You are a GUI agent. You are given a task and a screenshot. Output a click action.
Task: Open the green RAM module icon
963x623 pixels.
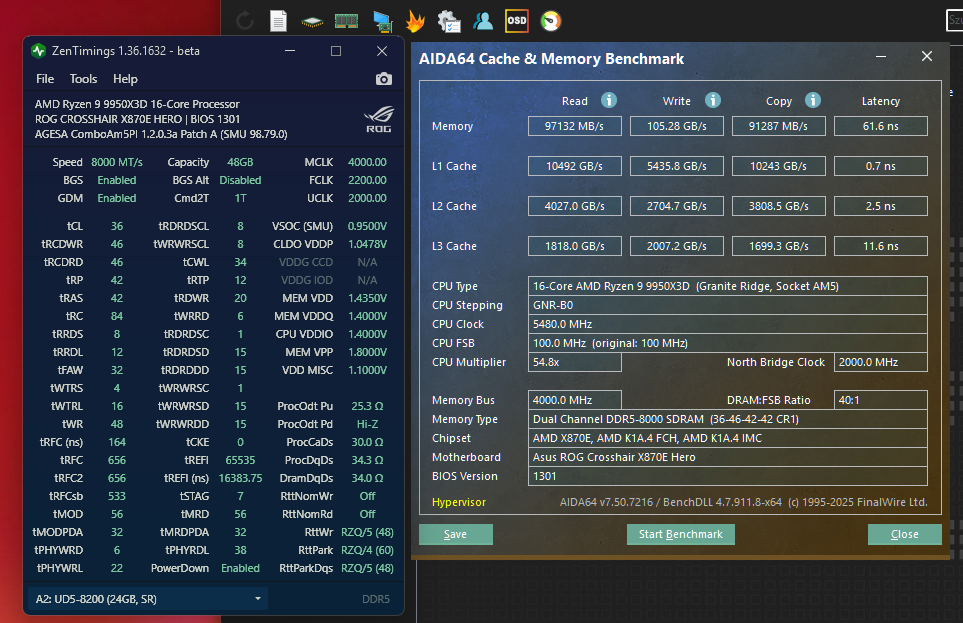[346, 20]
